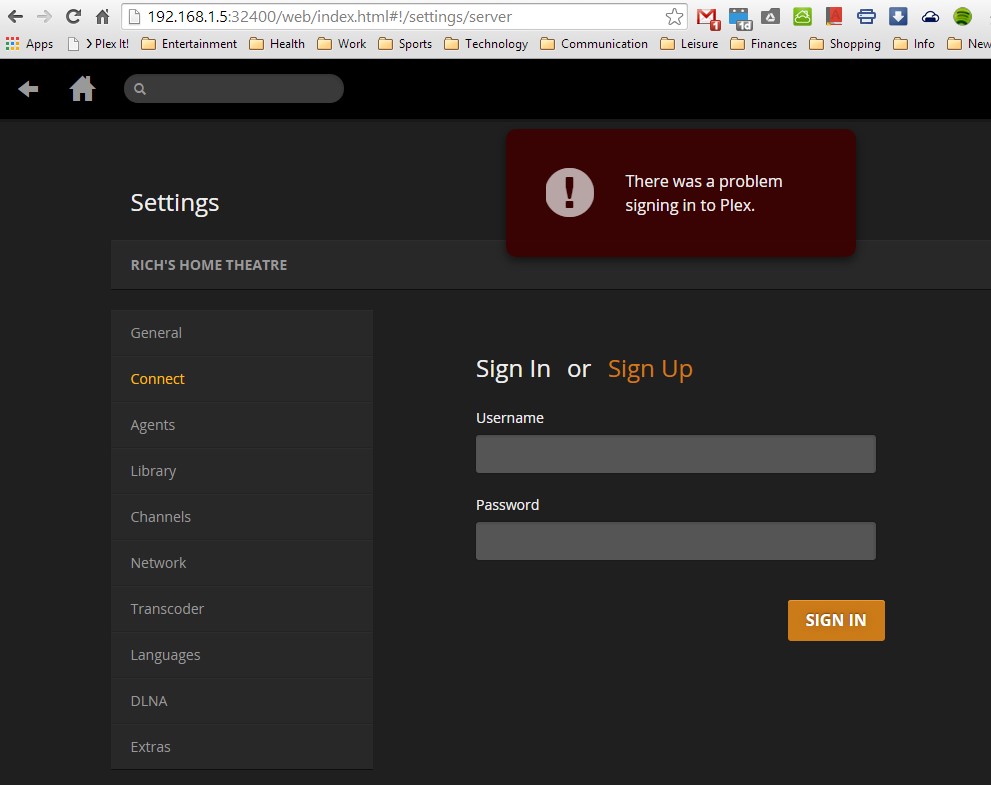The image size is (991, 785).
Task: Reload the page with the refresh icon
Action: [x=73, y=16]
